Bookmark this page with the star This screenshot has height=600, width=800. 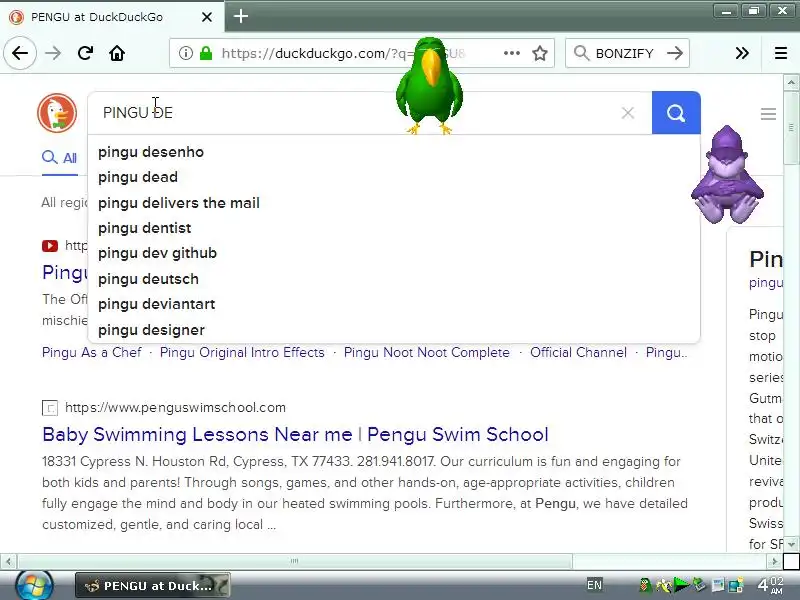[539, 53]
